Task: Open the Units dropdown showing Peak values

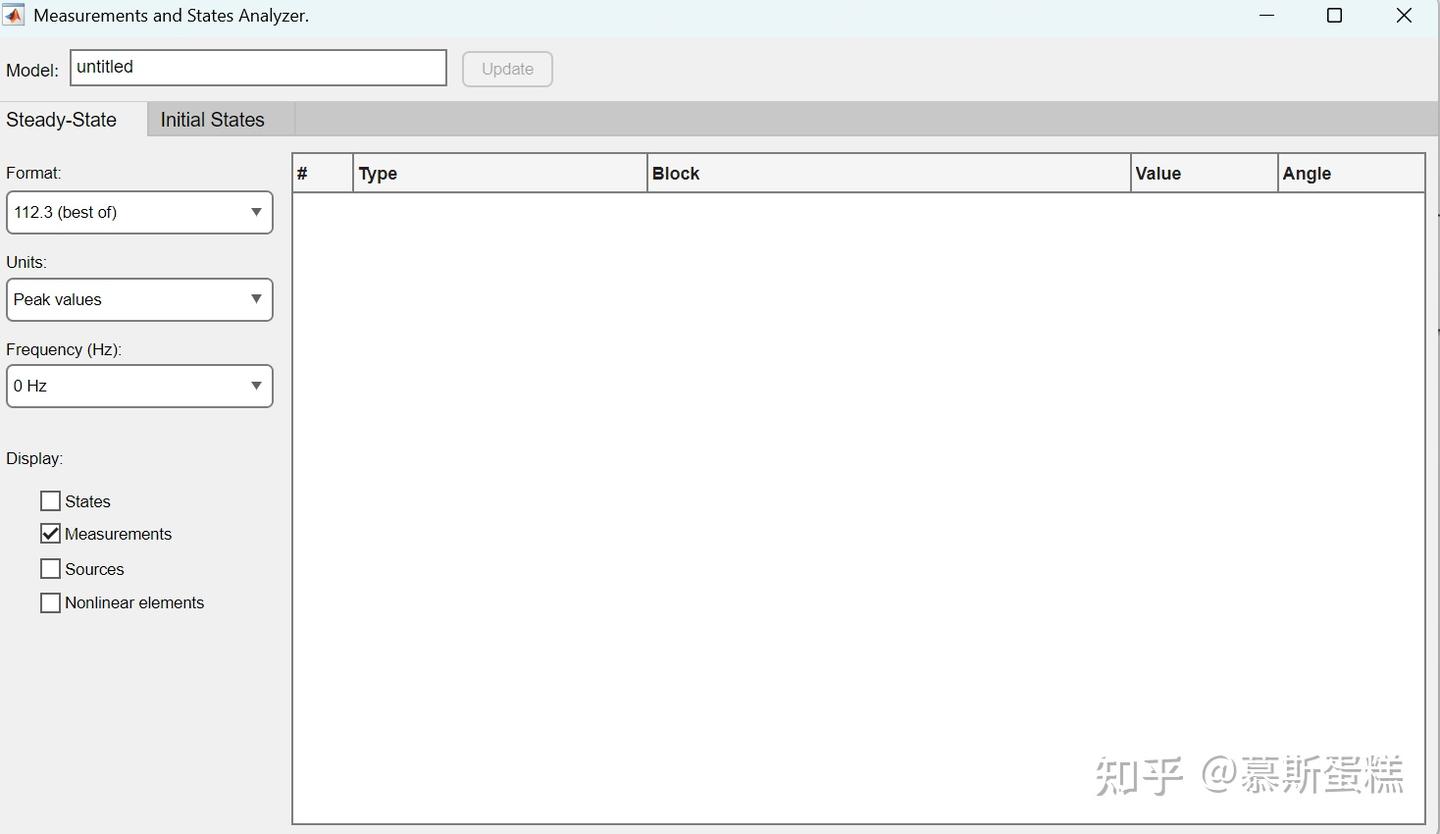Action: 139,299
